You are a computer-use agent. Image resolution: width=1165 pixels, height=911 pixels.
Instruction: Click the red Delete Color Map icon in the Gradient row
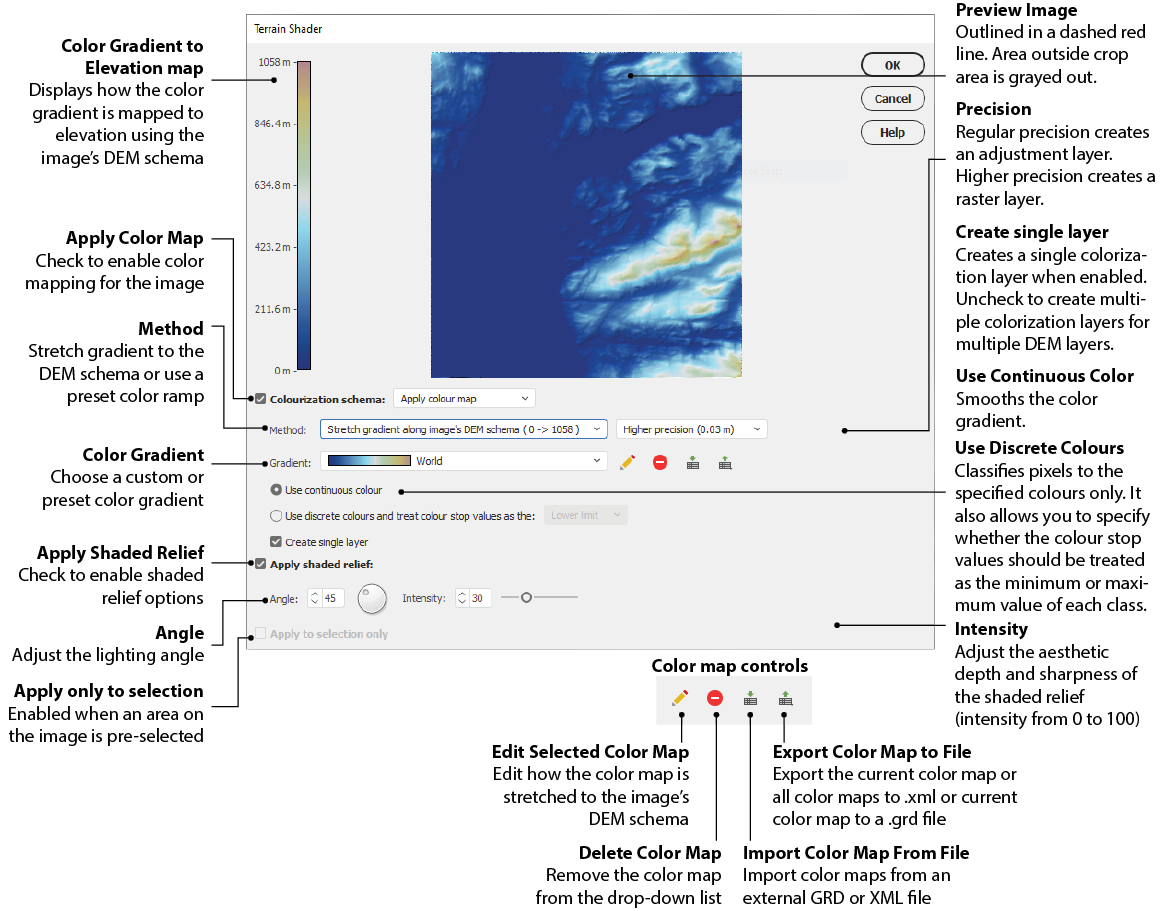click(660, 462)
